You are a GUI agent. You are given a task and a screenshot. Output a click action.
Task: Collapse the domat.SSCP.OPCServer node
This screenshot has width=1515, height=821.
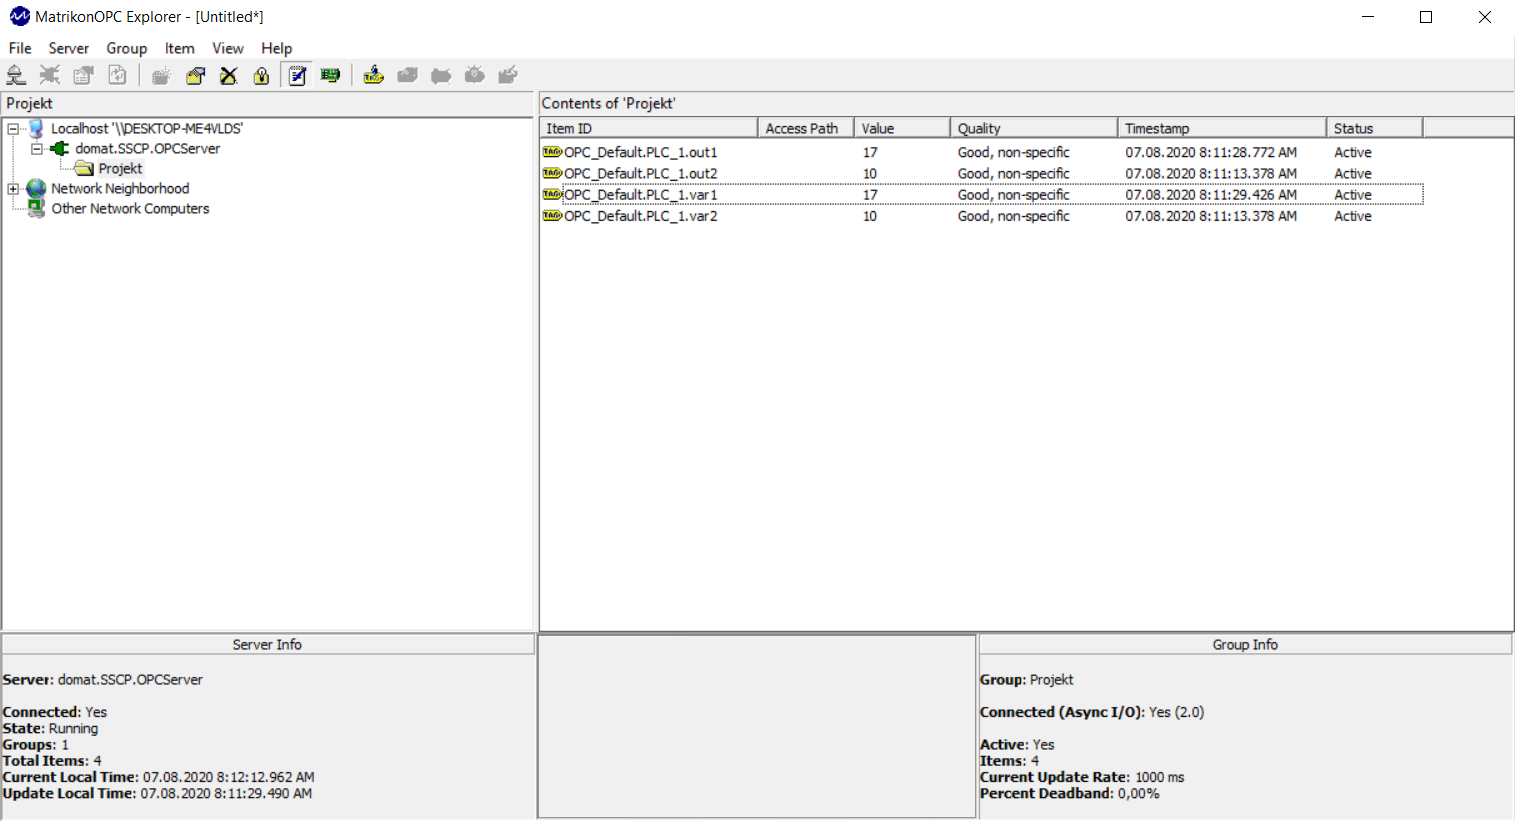point(37,148)
